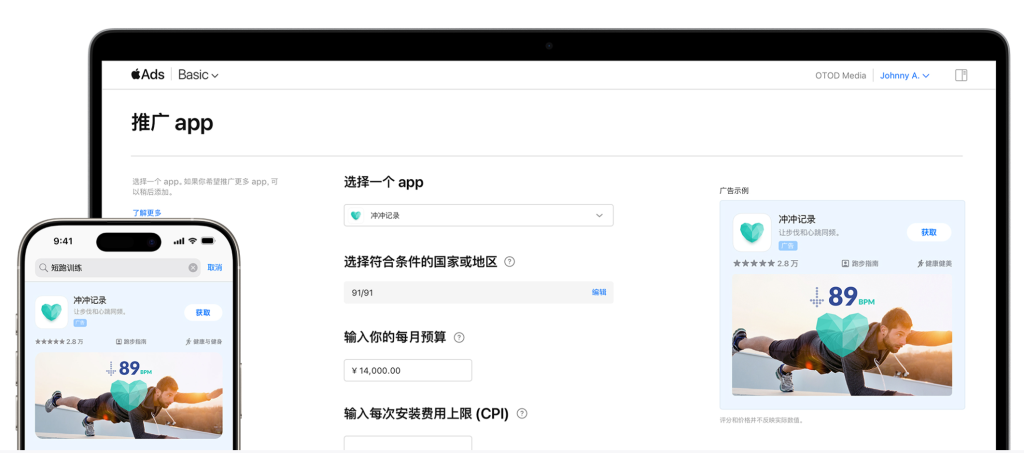Click the 编辑 link for countries
The width and height of the screenshot is (1024, 453).
coord(599,292)
